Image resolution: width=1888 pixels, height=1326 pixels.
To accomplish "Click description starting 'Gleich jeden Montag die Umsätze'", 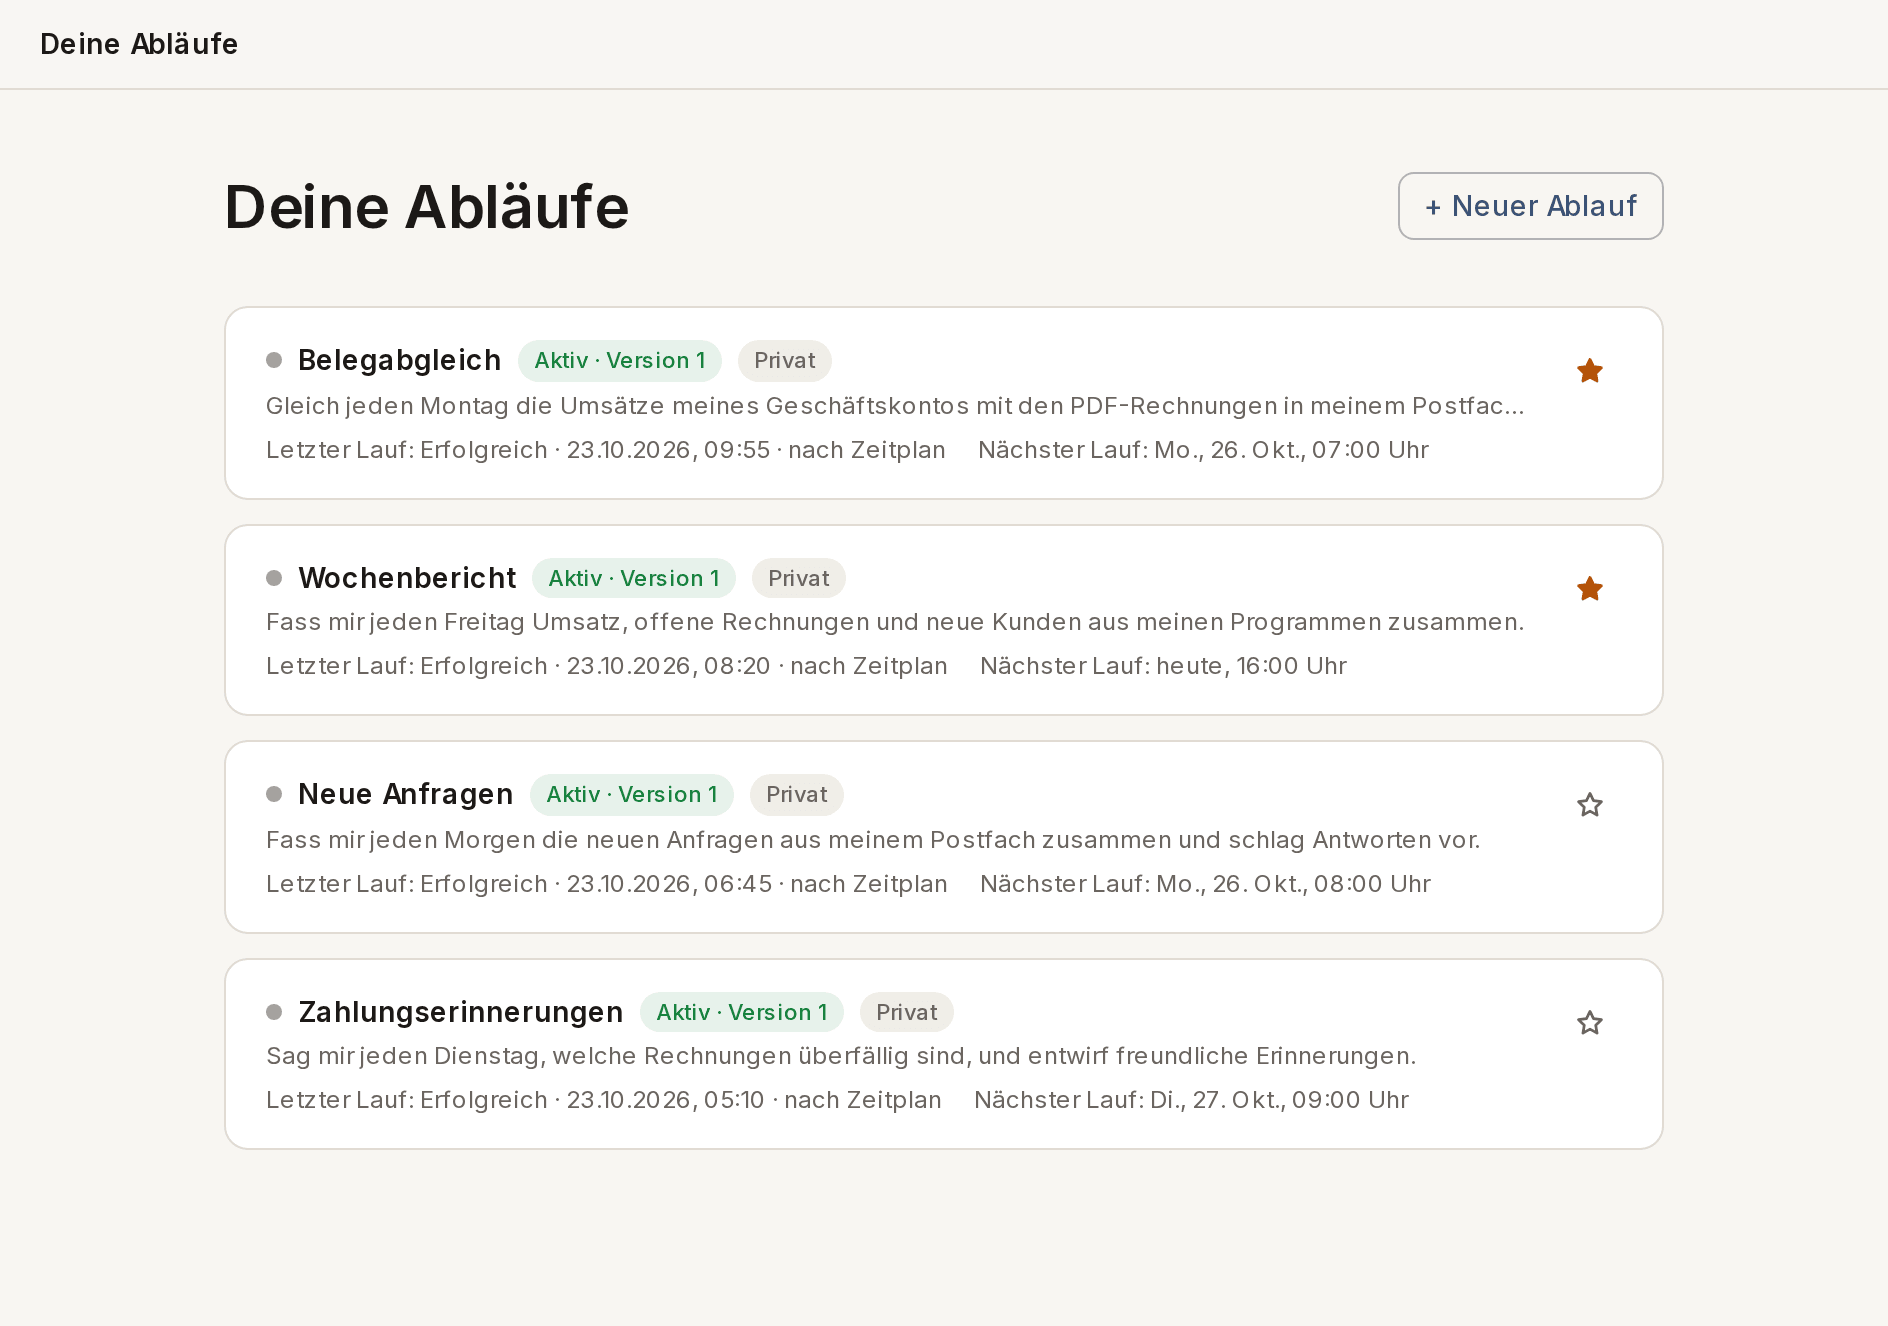I will pos(895,406).
